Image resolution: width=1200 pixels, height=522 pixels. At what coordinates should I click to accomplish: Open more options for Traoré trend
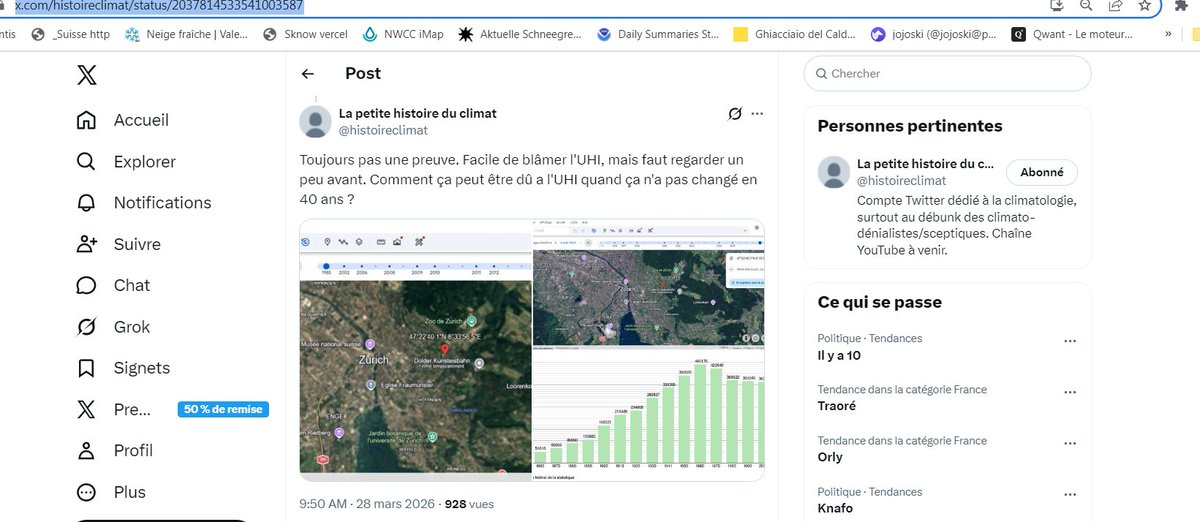click(x=1071, y=391)
